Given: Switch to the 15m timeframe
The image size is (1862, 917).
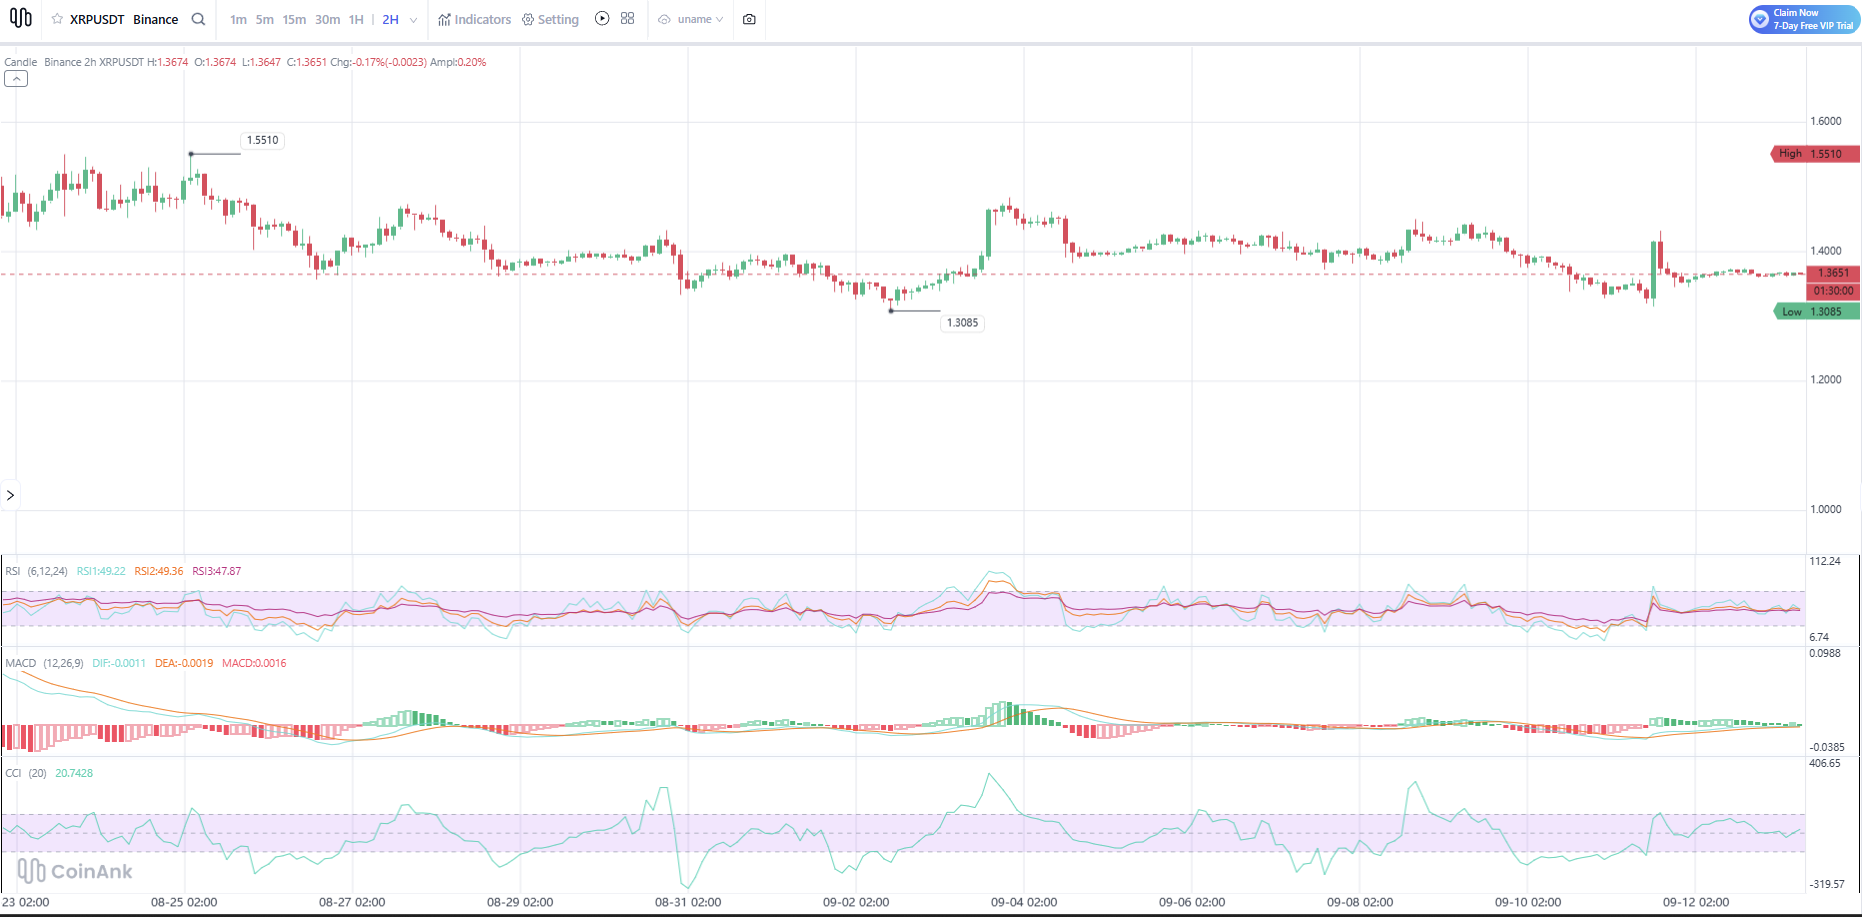Looking at the screenshot, I should [294, 19].
